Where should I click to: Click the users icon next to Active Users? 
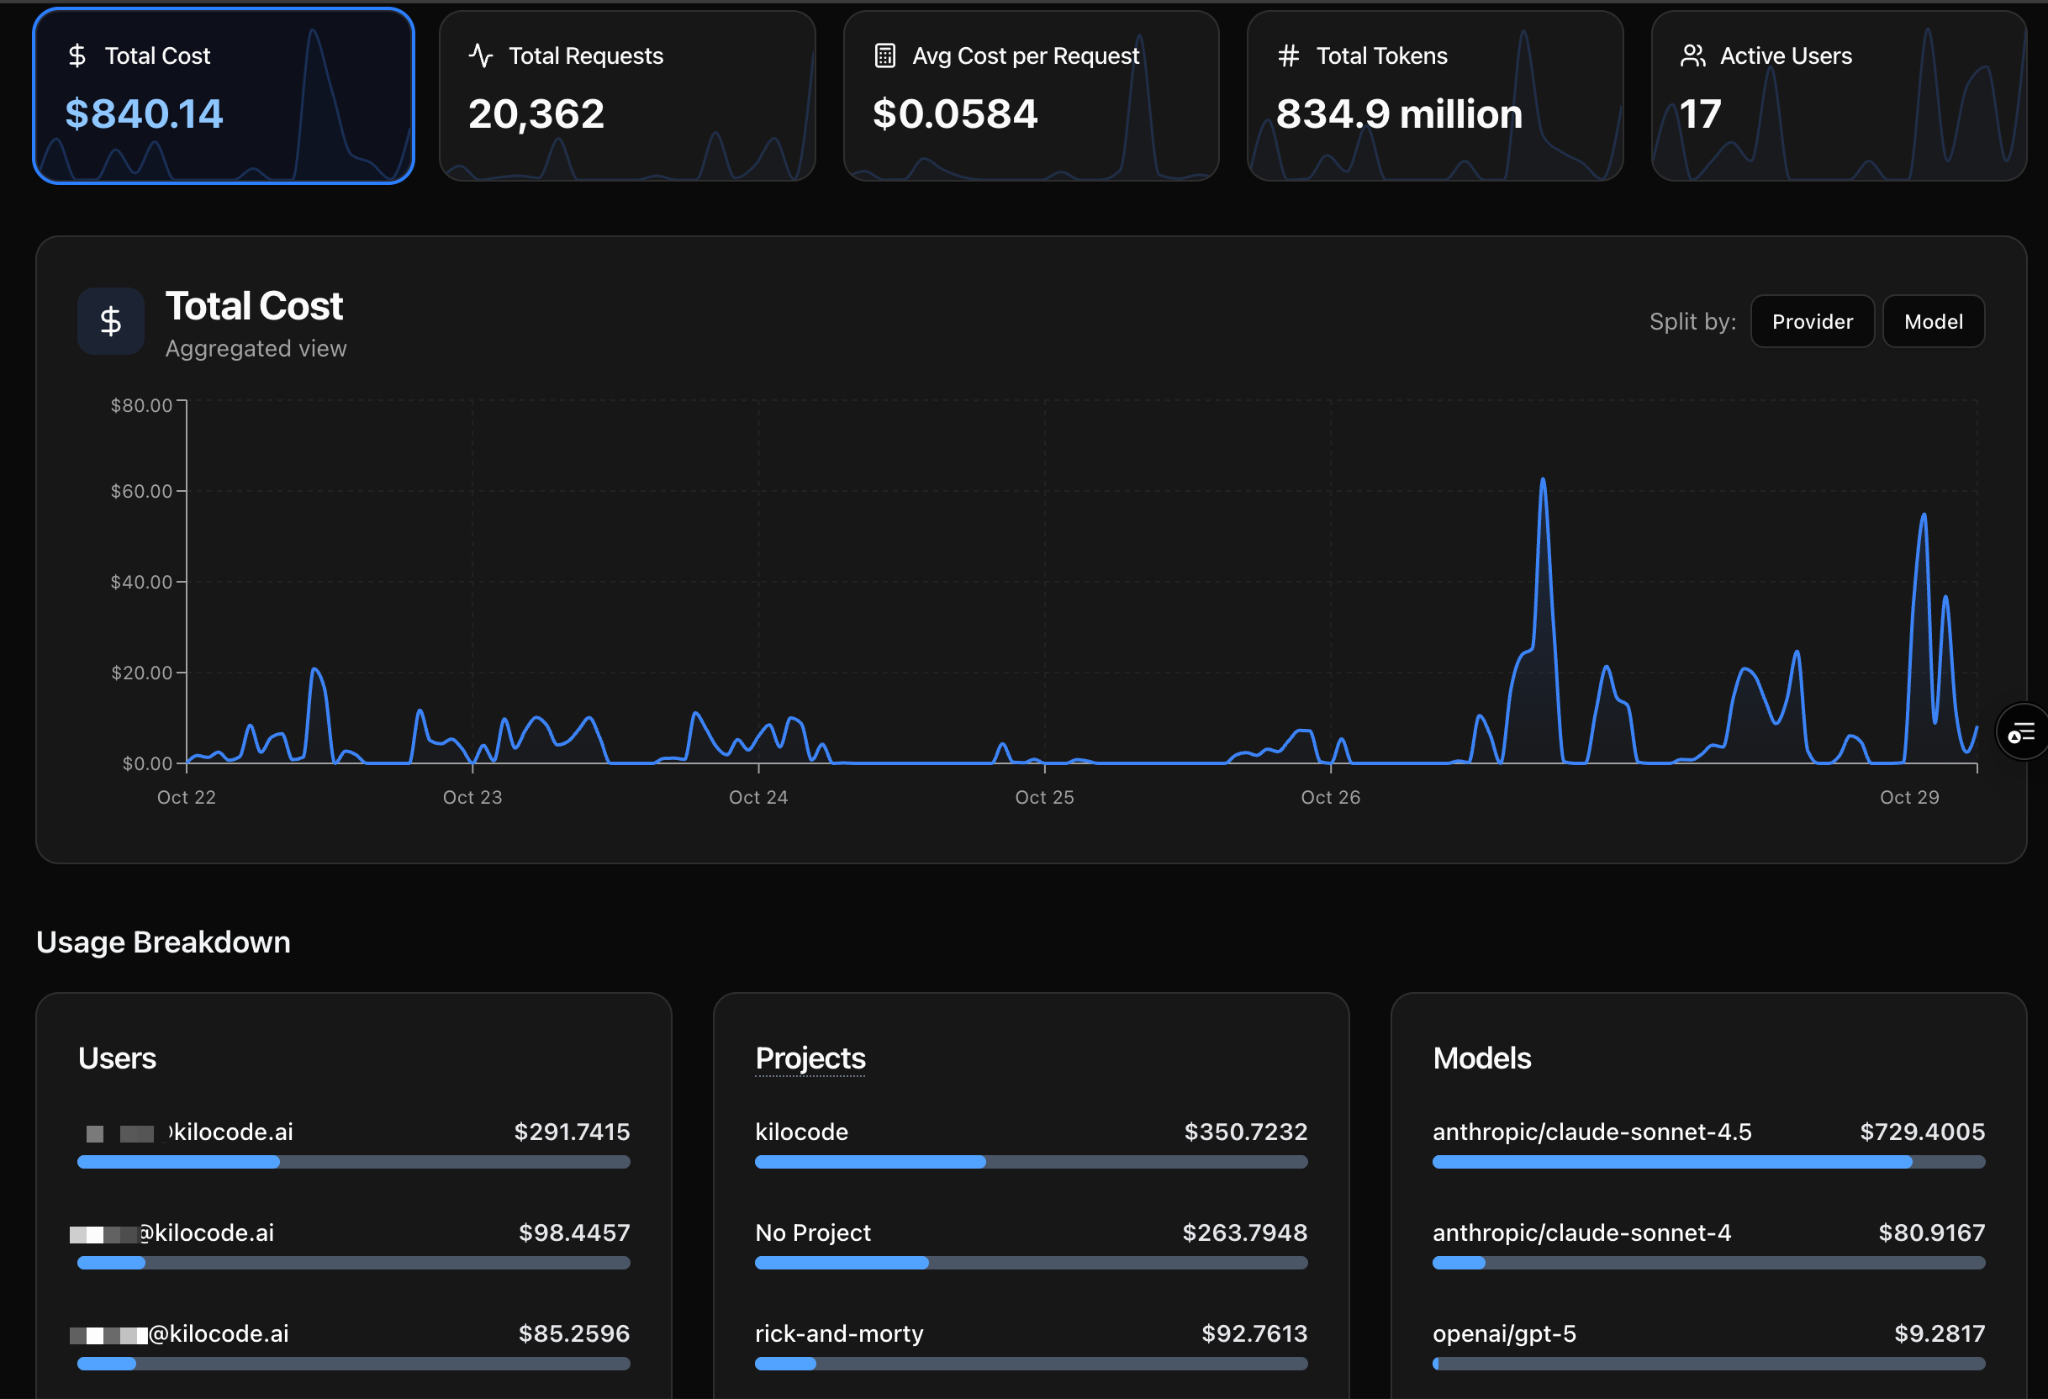click(1692, 56)
